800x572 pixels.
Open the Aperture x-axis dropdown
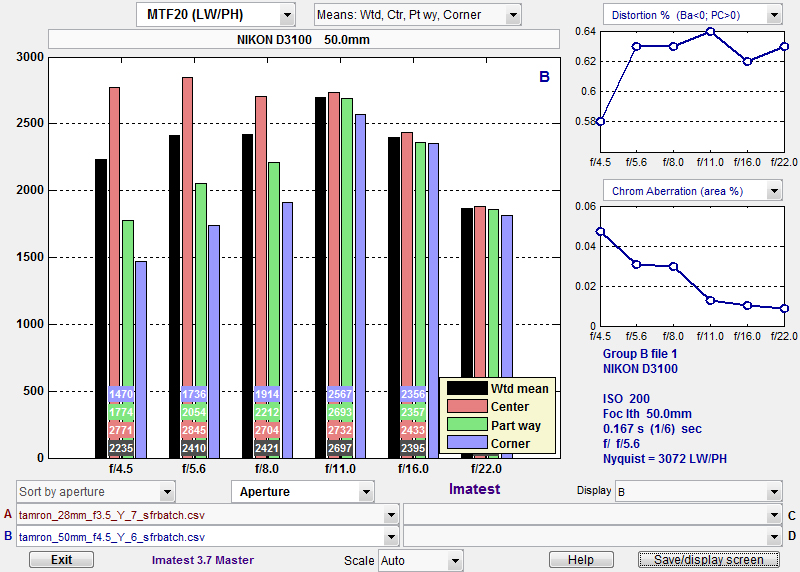coord(303,492)
